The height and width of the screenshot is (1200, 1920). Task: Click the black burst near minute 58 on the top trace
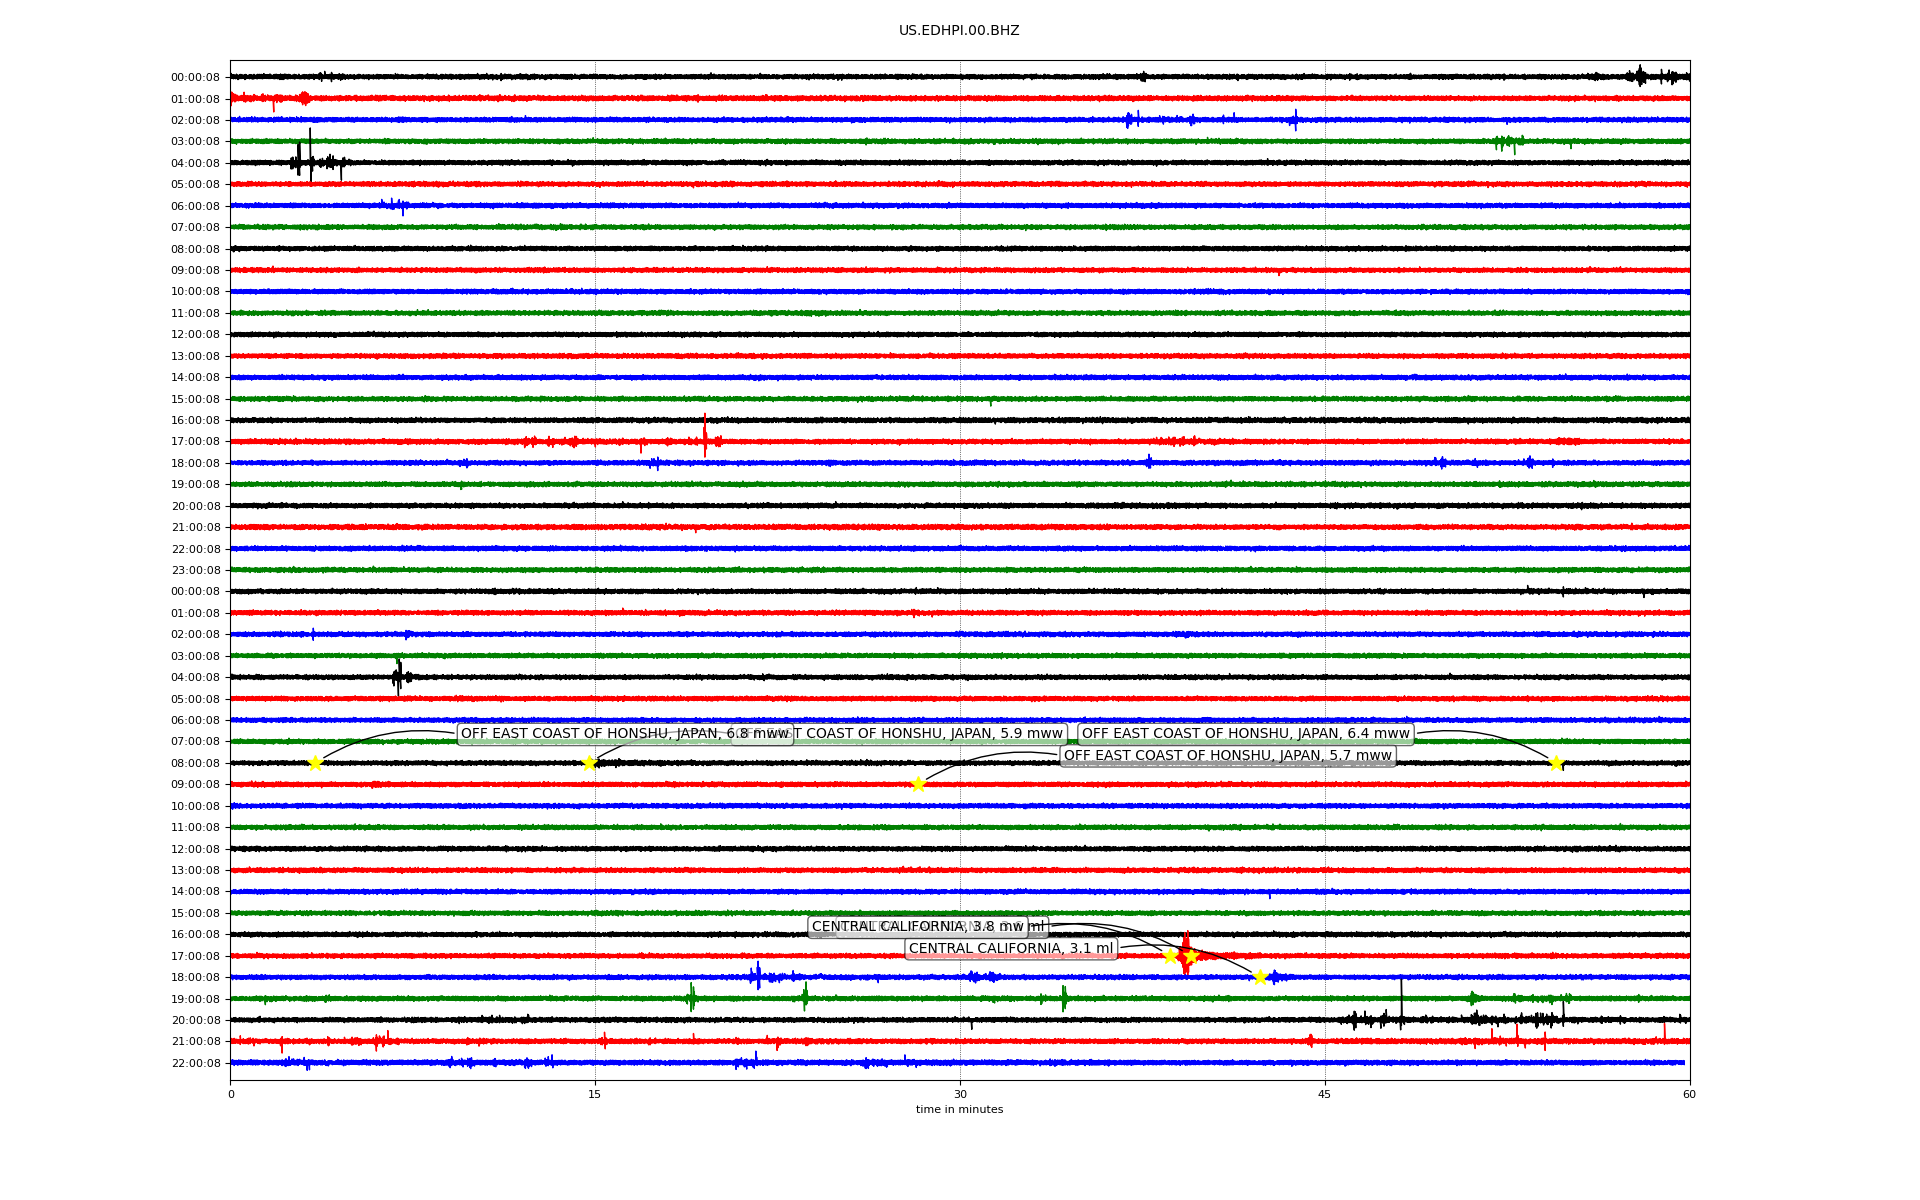(1638, 76)
